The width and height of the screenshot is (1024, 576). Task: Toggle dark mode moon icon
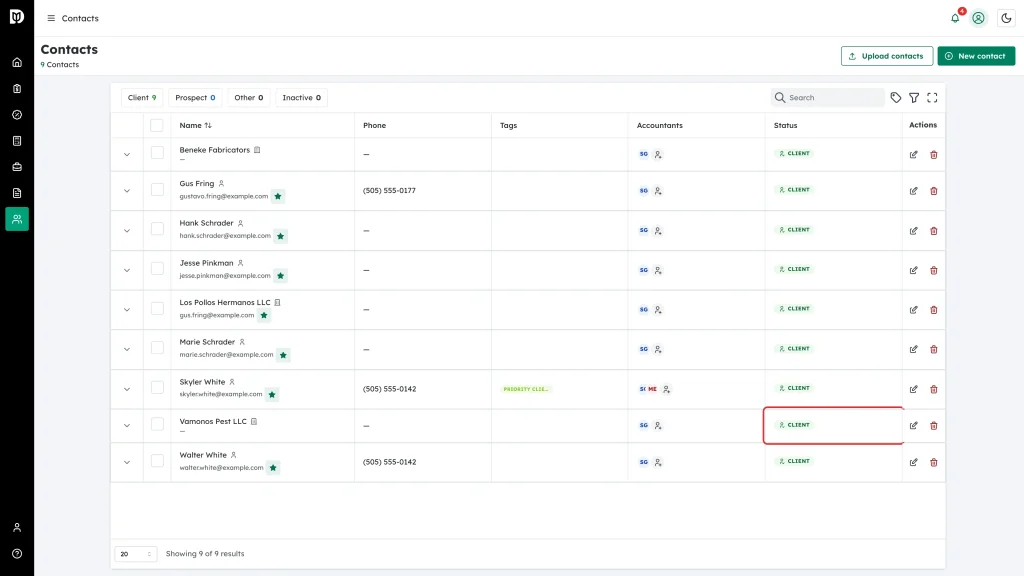[x=1006, y=18]
